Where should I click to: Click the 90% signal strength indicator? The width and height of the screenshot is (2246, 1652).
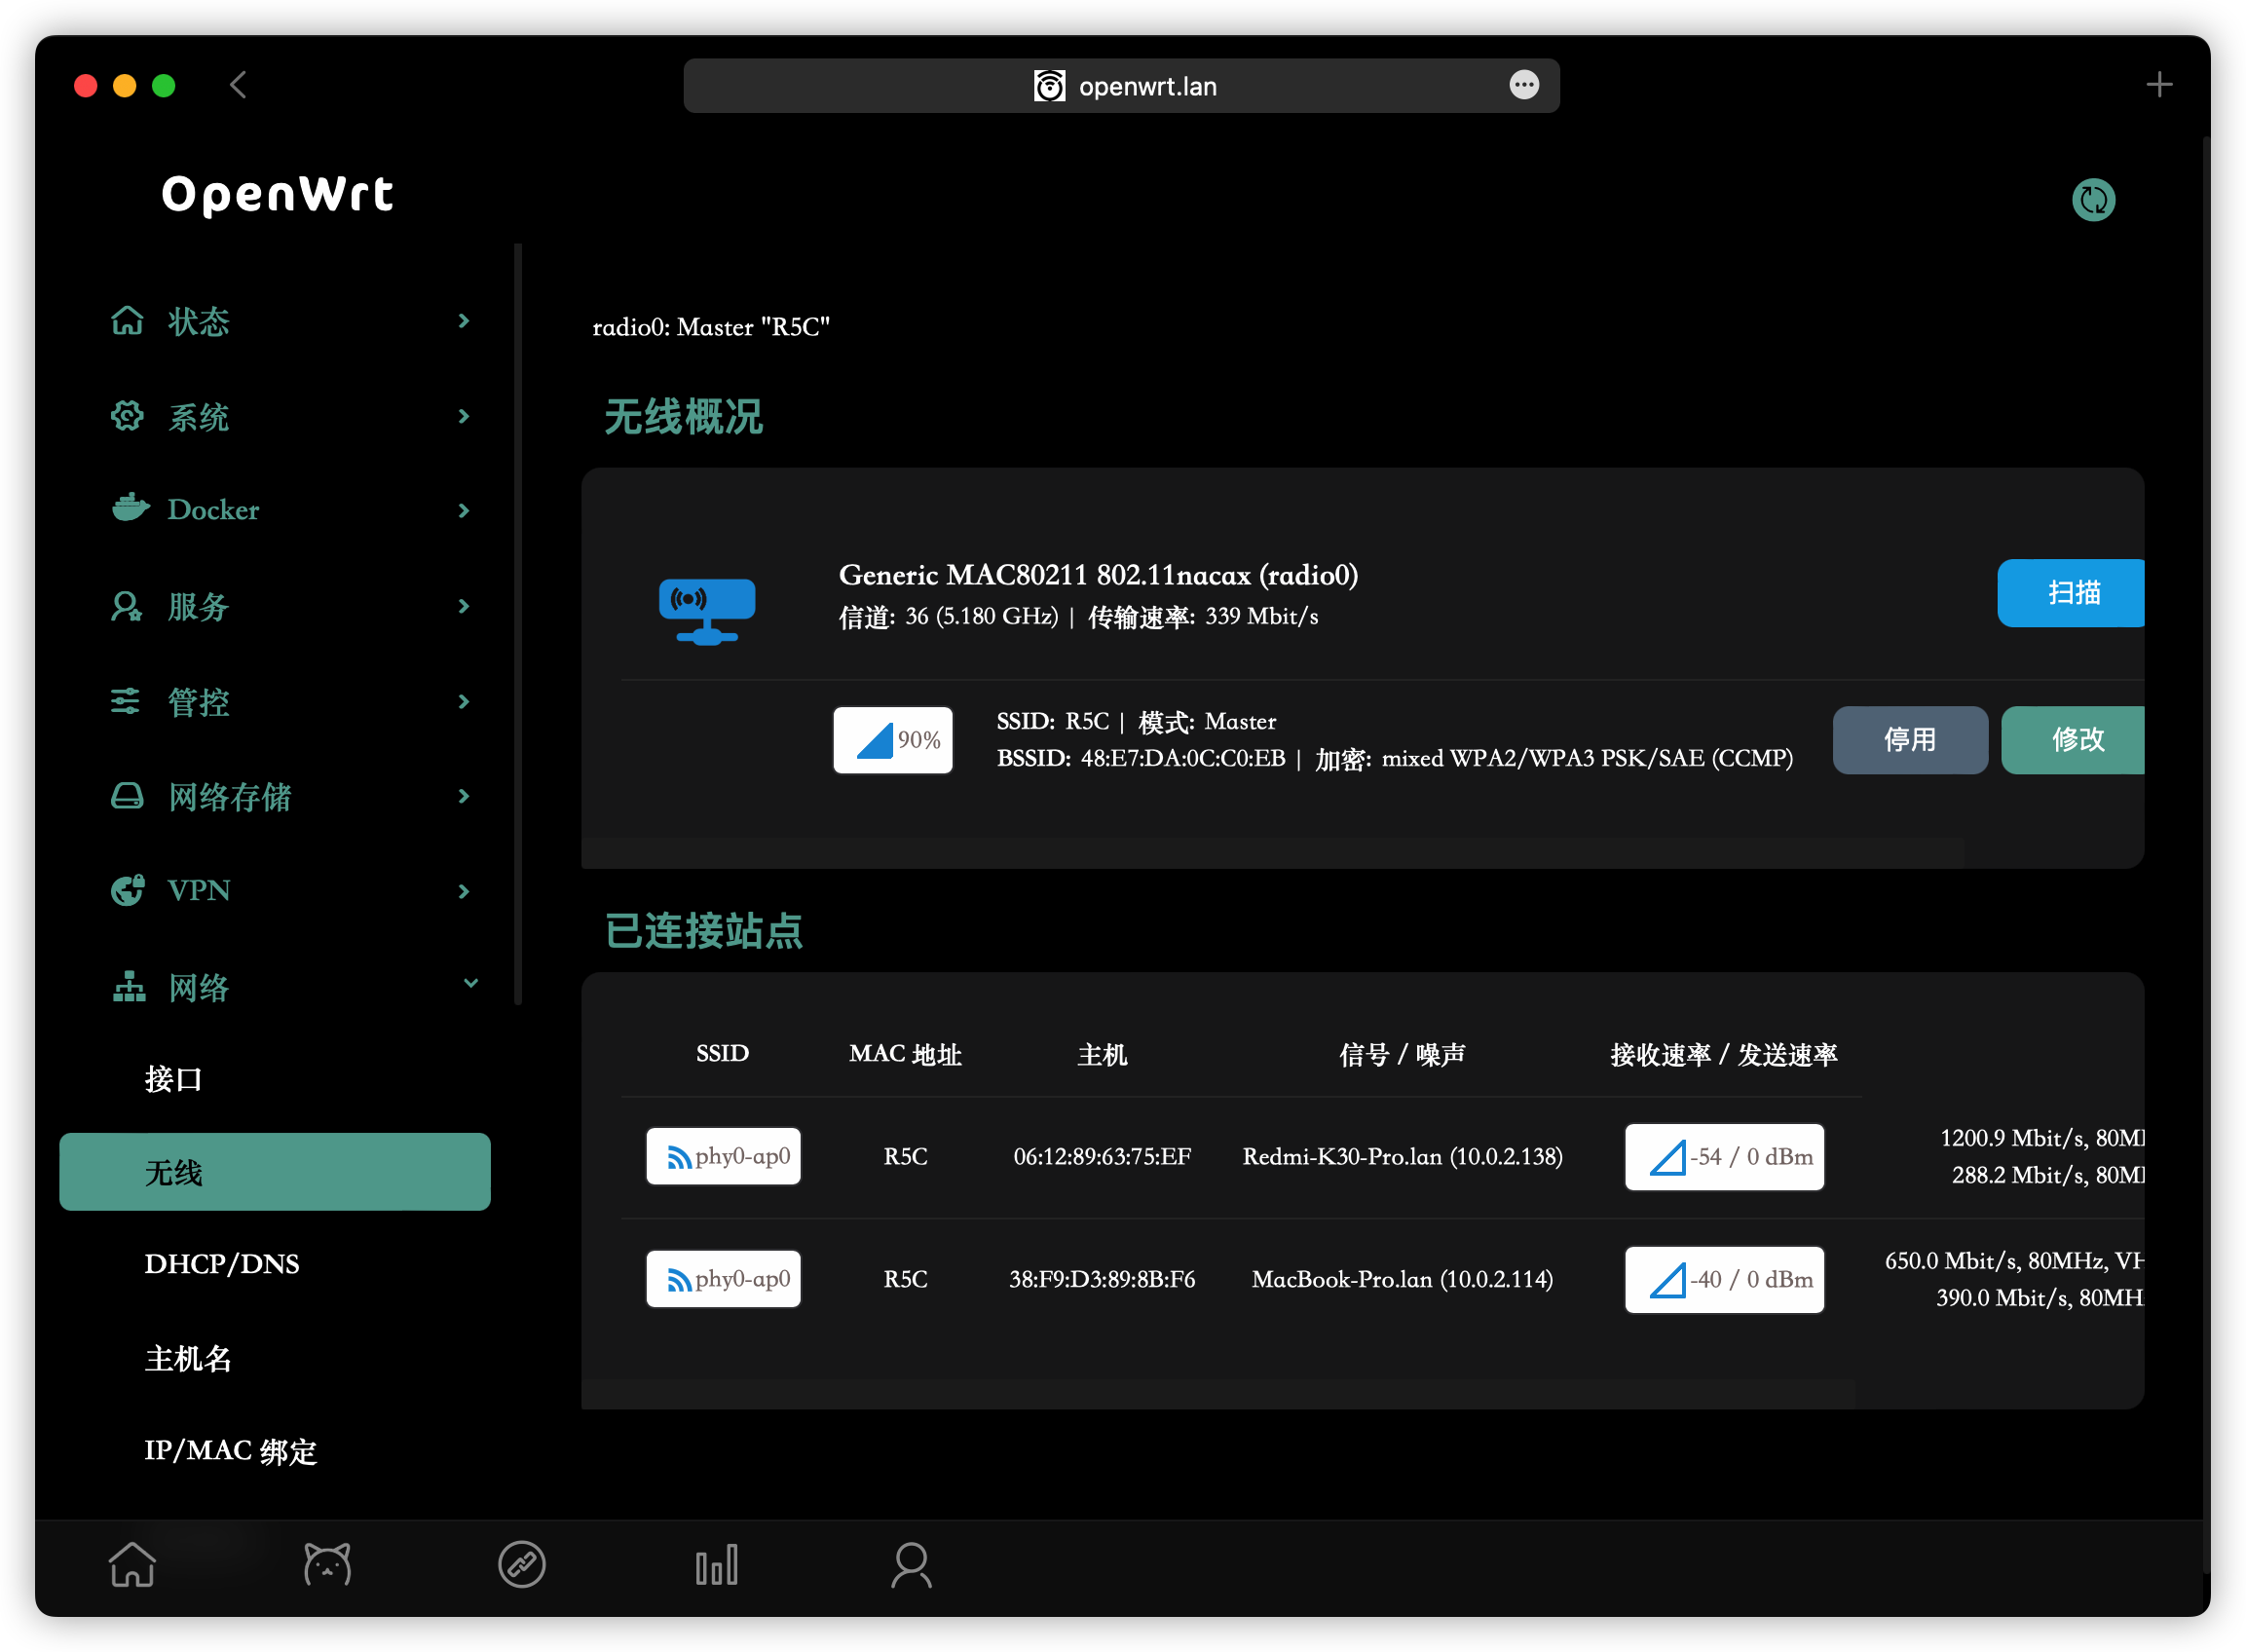point(892,740)
